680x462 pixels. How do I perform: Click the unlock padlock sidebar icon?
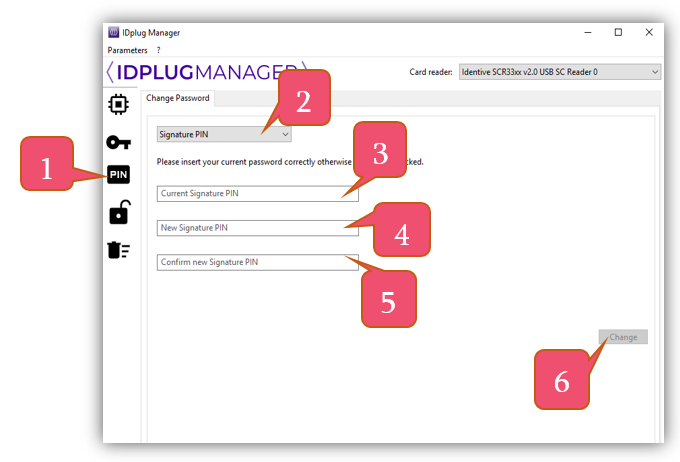(x=118, y=212)
